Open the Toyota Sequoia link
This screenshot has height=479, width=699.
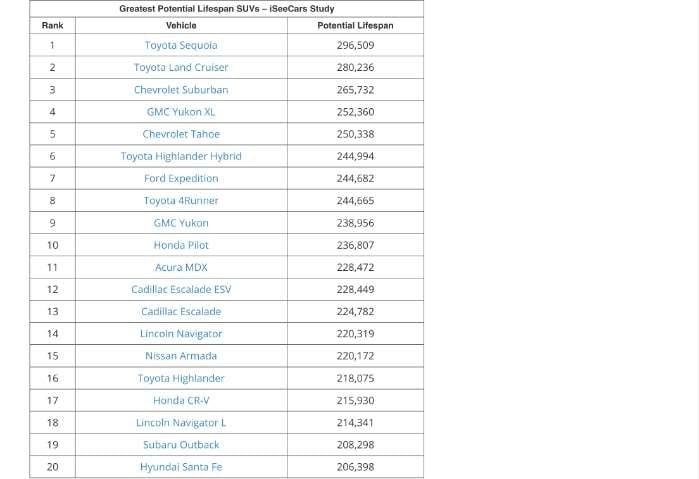point(181,45)
